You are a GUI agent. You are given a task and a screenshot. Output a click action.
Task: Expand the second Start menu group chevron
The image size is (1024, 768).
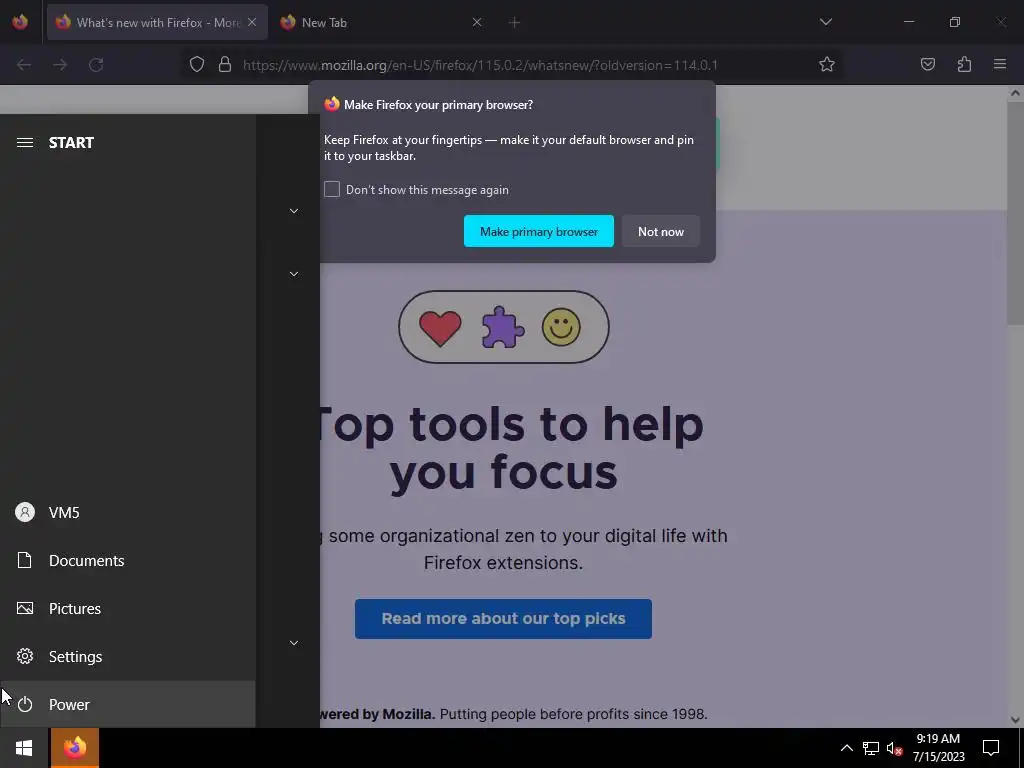coord(294,274)
